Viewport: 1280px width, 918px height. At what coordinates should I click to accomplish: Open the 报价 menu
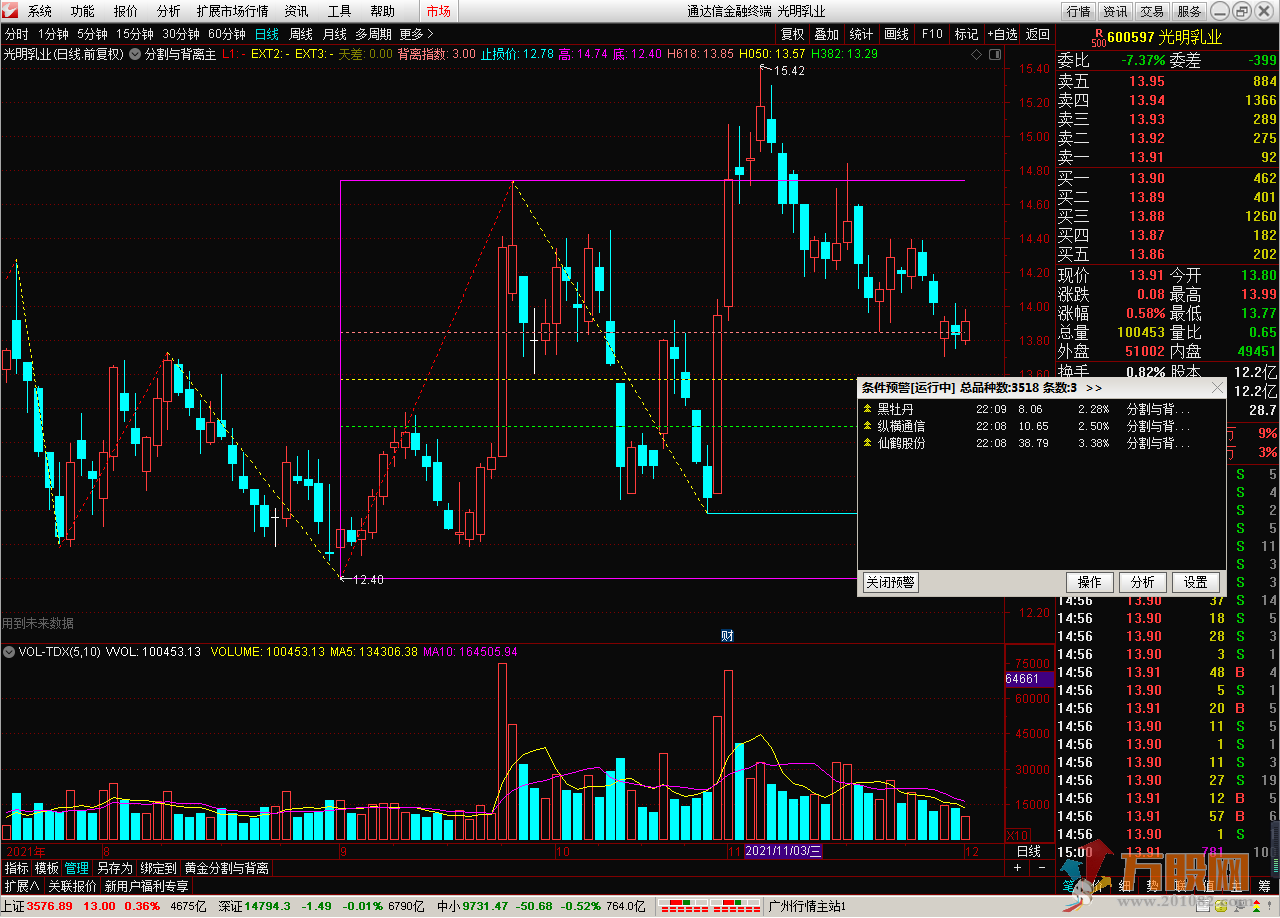[126, 11]
